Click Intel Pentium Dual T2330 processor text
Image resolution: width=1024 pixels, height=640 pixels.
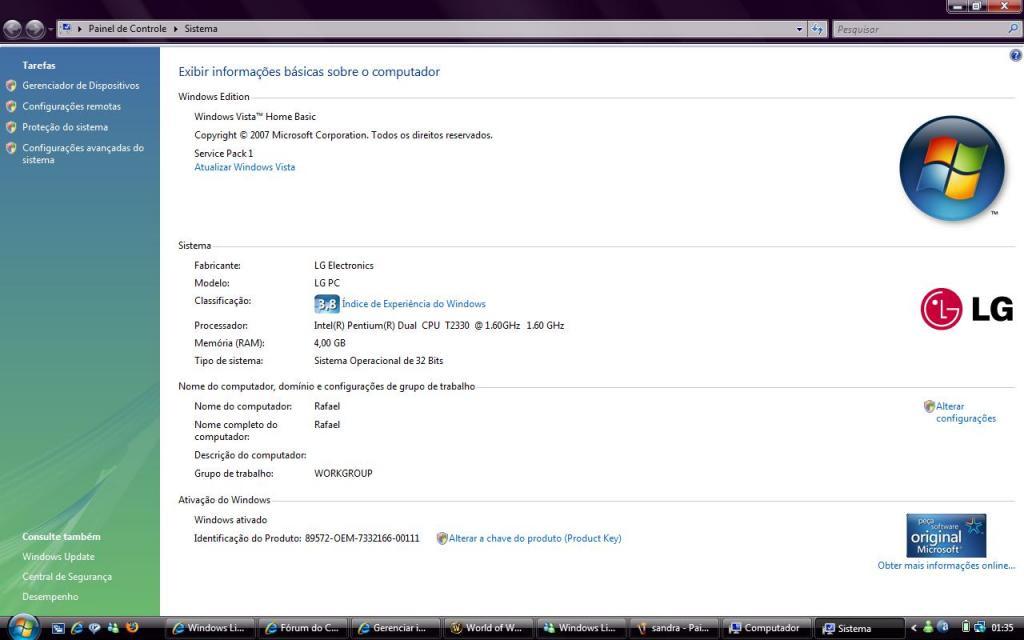coord(439,325)
